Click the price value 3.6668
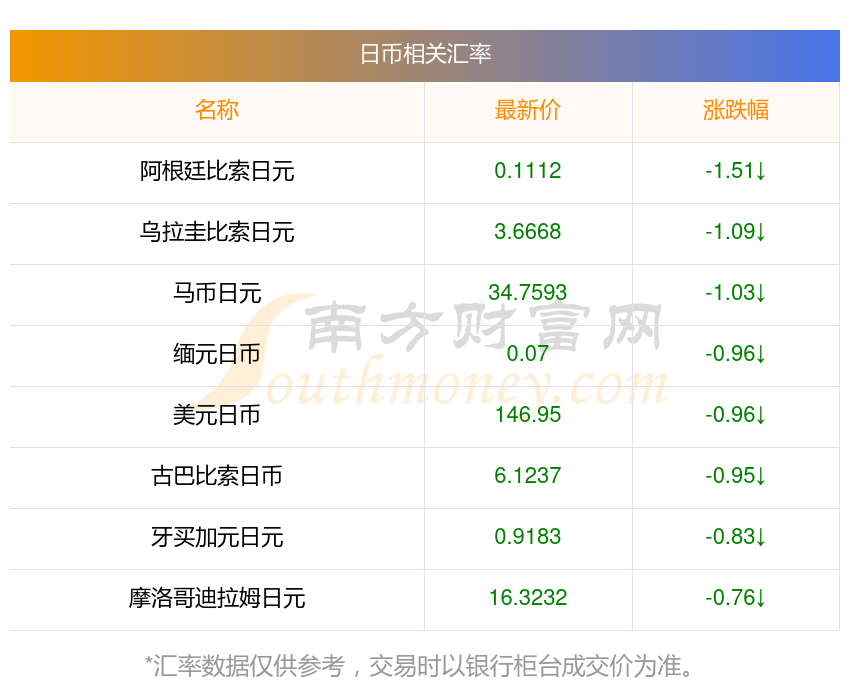The height and width of the screenshot is (698, 850). pyautogui.click(x=527, y=232)
